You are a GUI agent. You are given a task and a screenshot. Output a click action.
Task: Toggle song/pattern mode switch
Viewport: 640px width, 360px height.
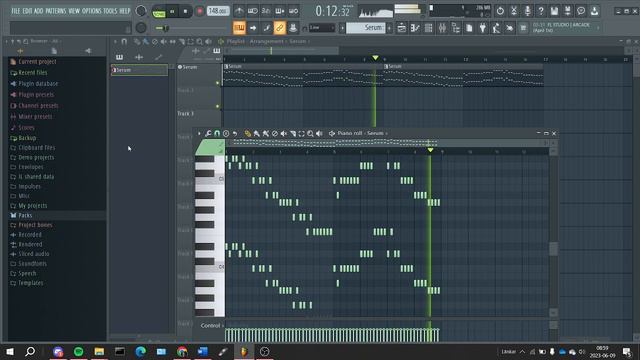click(158, 12)
